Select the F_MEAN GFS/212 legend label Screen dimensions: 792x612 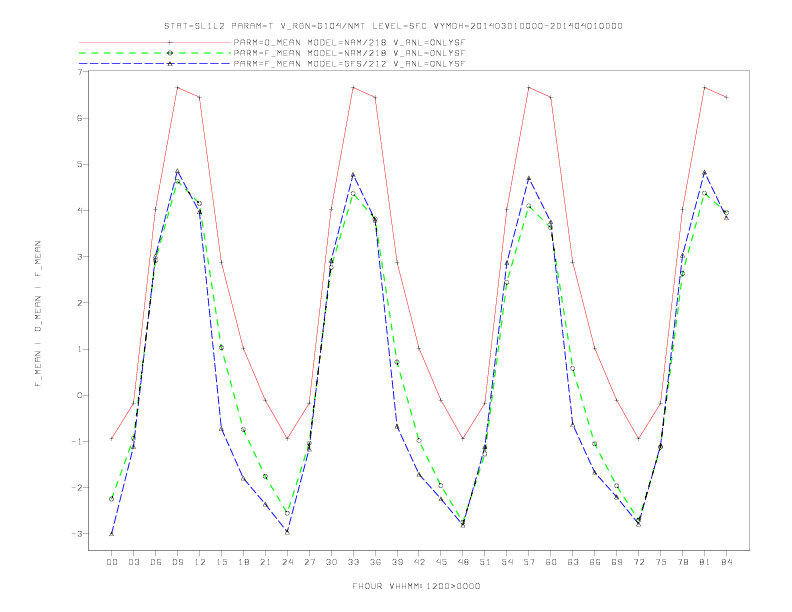tap(349, 64)
